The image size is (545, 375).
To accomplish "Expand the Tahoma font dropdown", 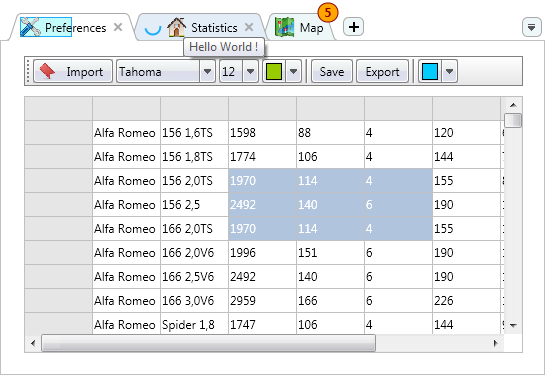I will click(208, 71).
